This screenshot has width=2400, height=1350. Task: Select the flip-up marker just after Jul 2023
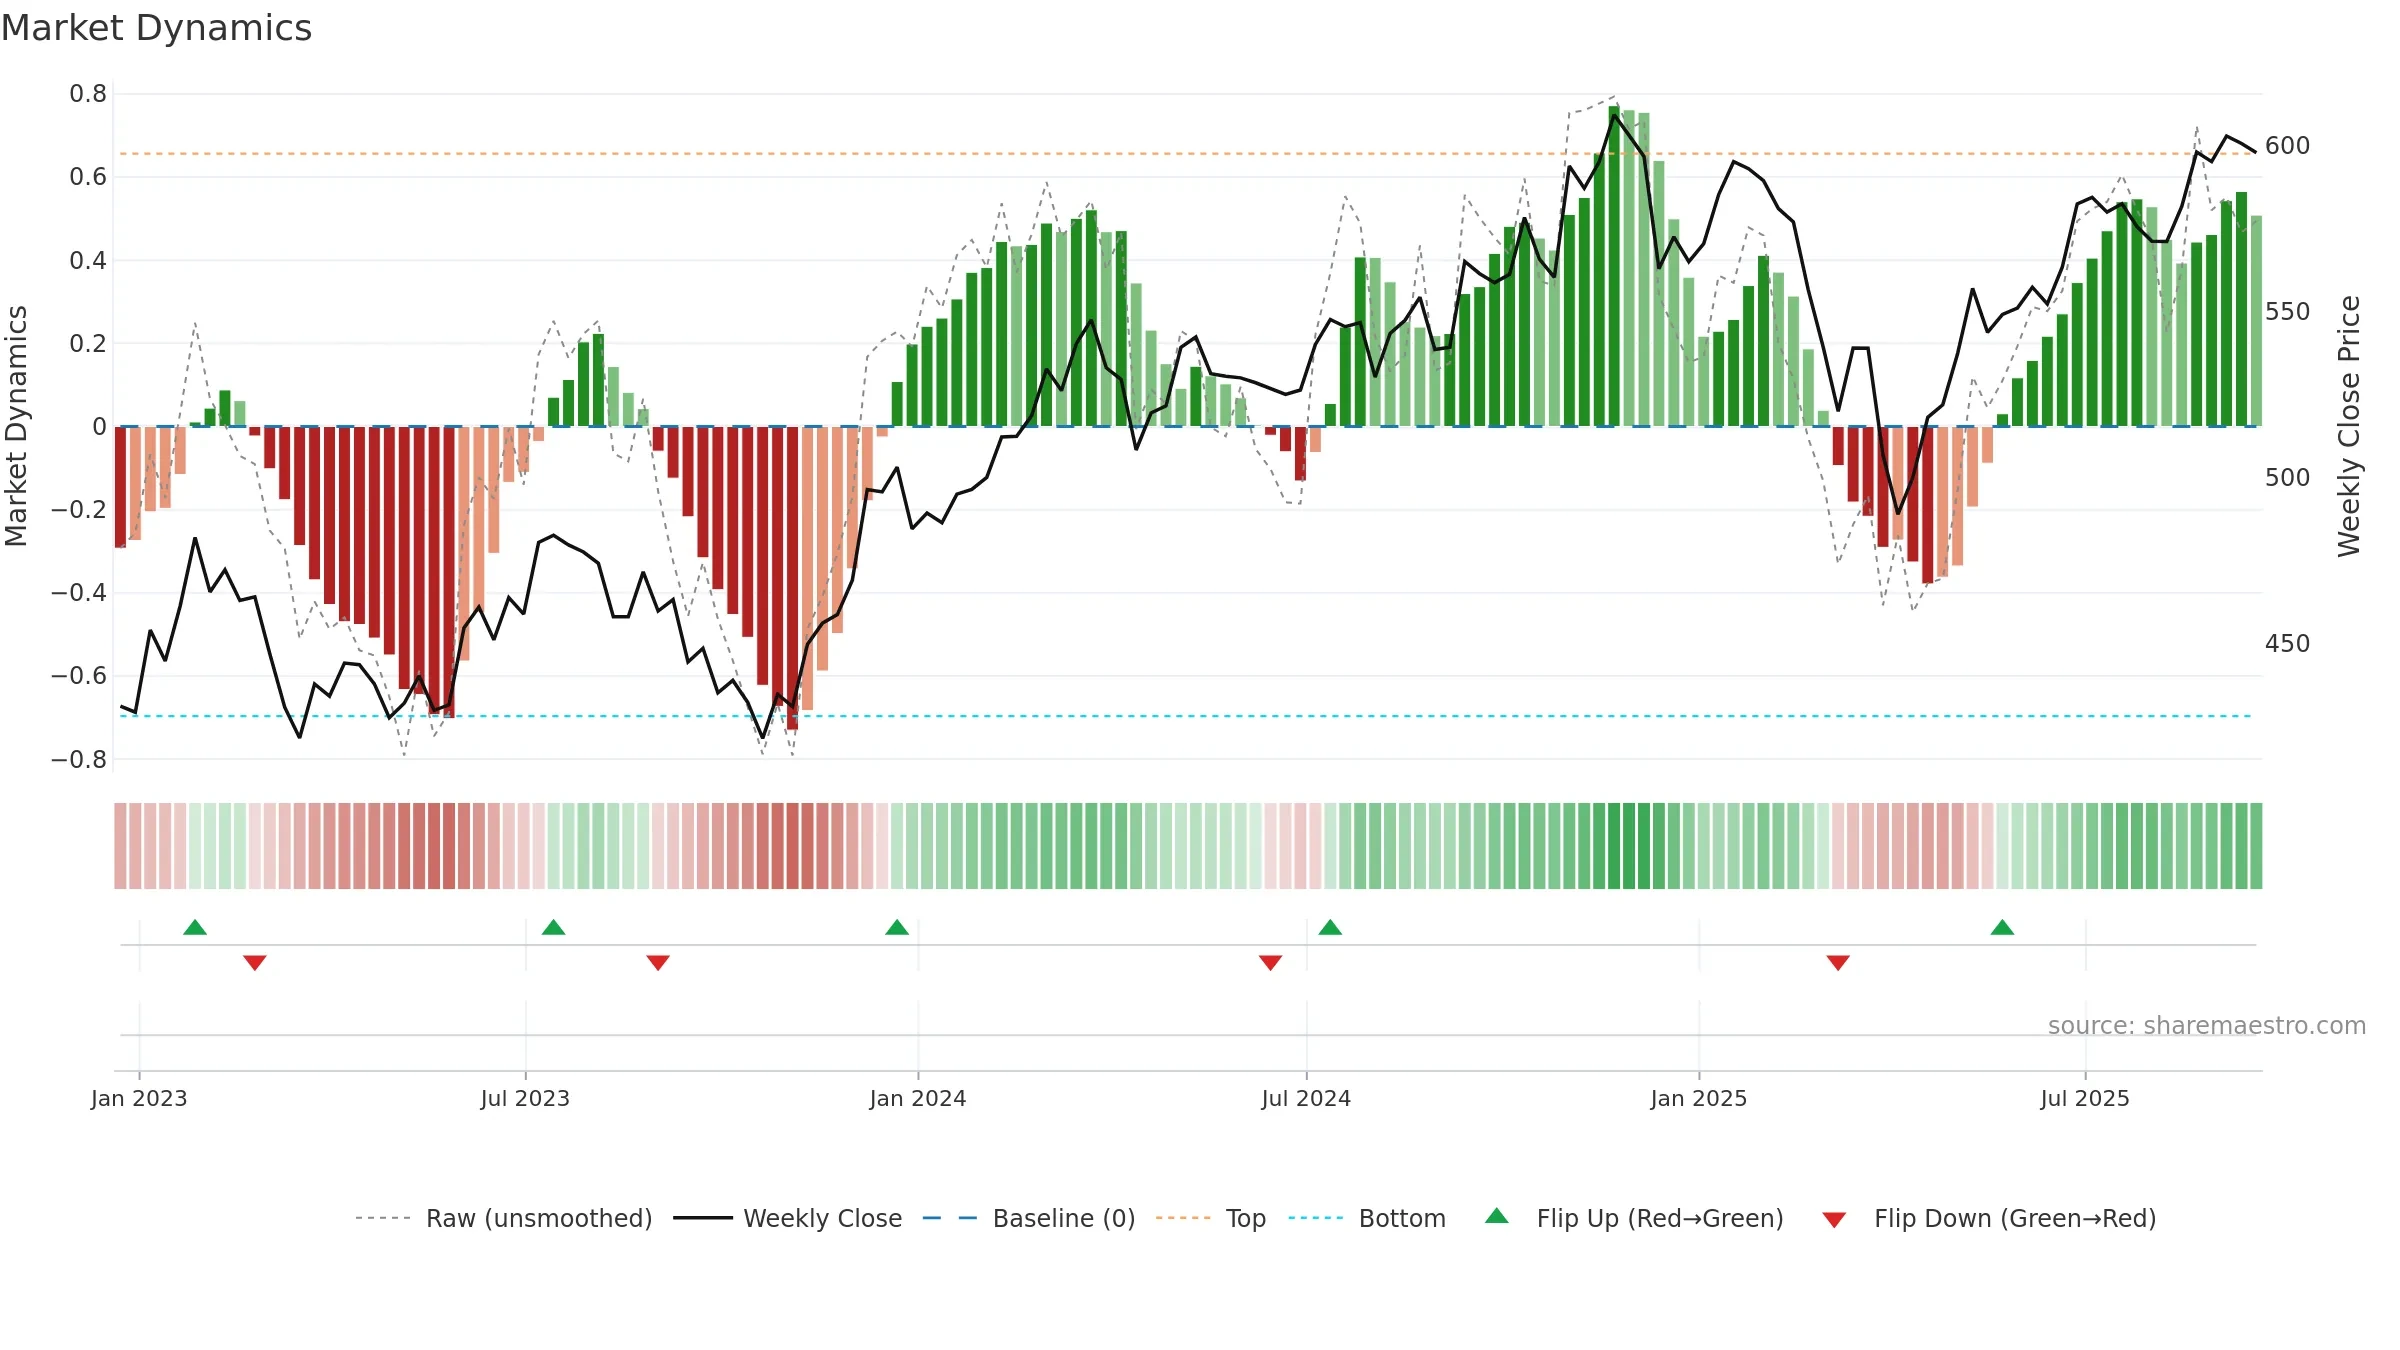coord(553,927)
